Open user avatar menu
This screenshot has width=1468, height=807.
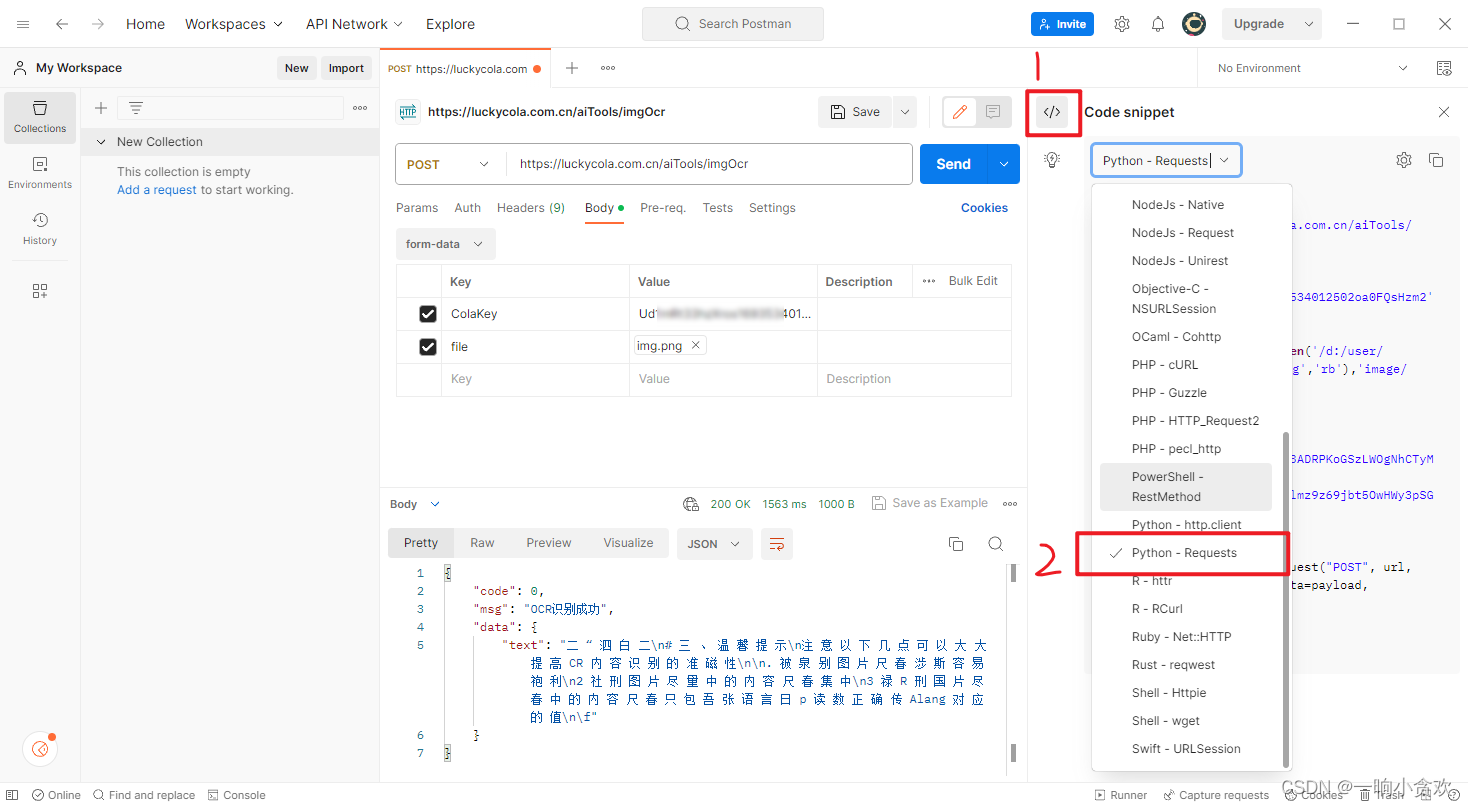click(1193, 24)
